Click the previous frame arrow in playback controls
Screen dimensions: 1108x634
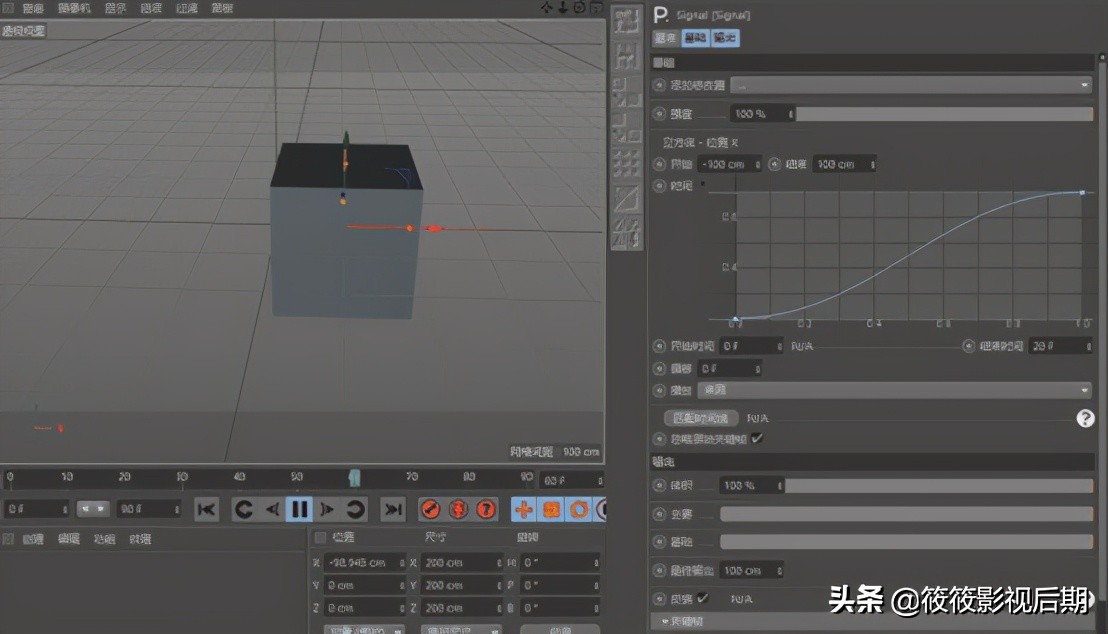click(272, 509)
